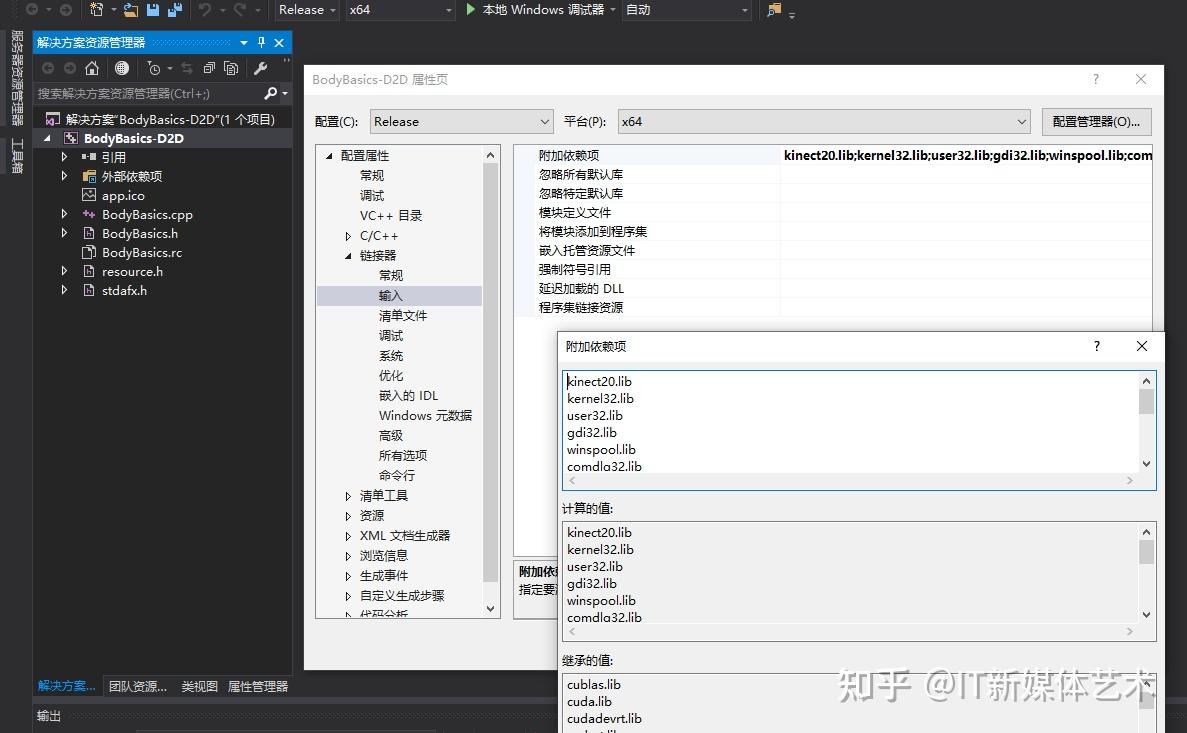Click the Pending Changes clock filter icon
Screen dimensions: 1187x733
click(x=155, y=68)
